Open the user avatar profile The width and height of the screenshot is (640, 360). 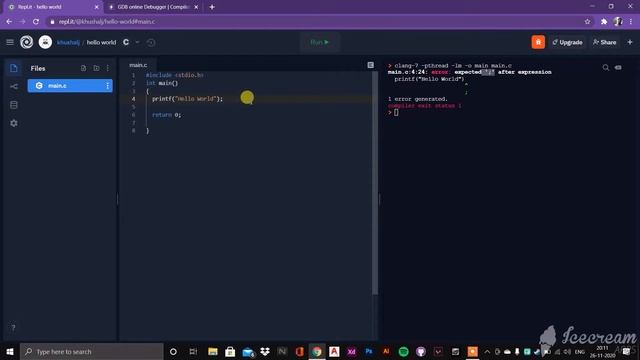[45, 42]
